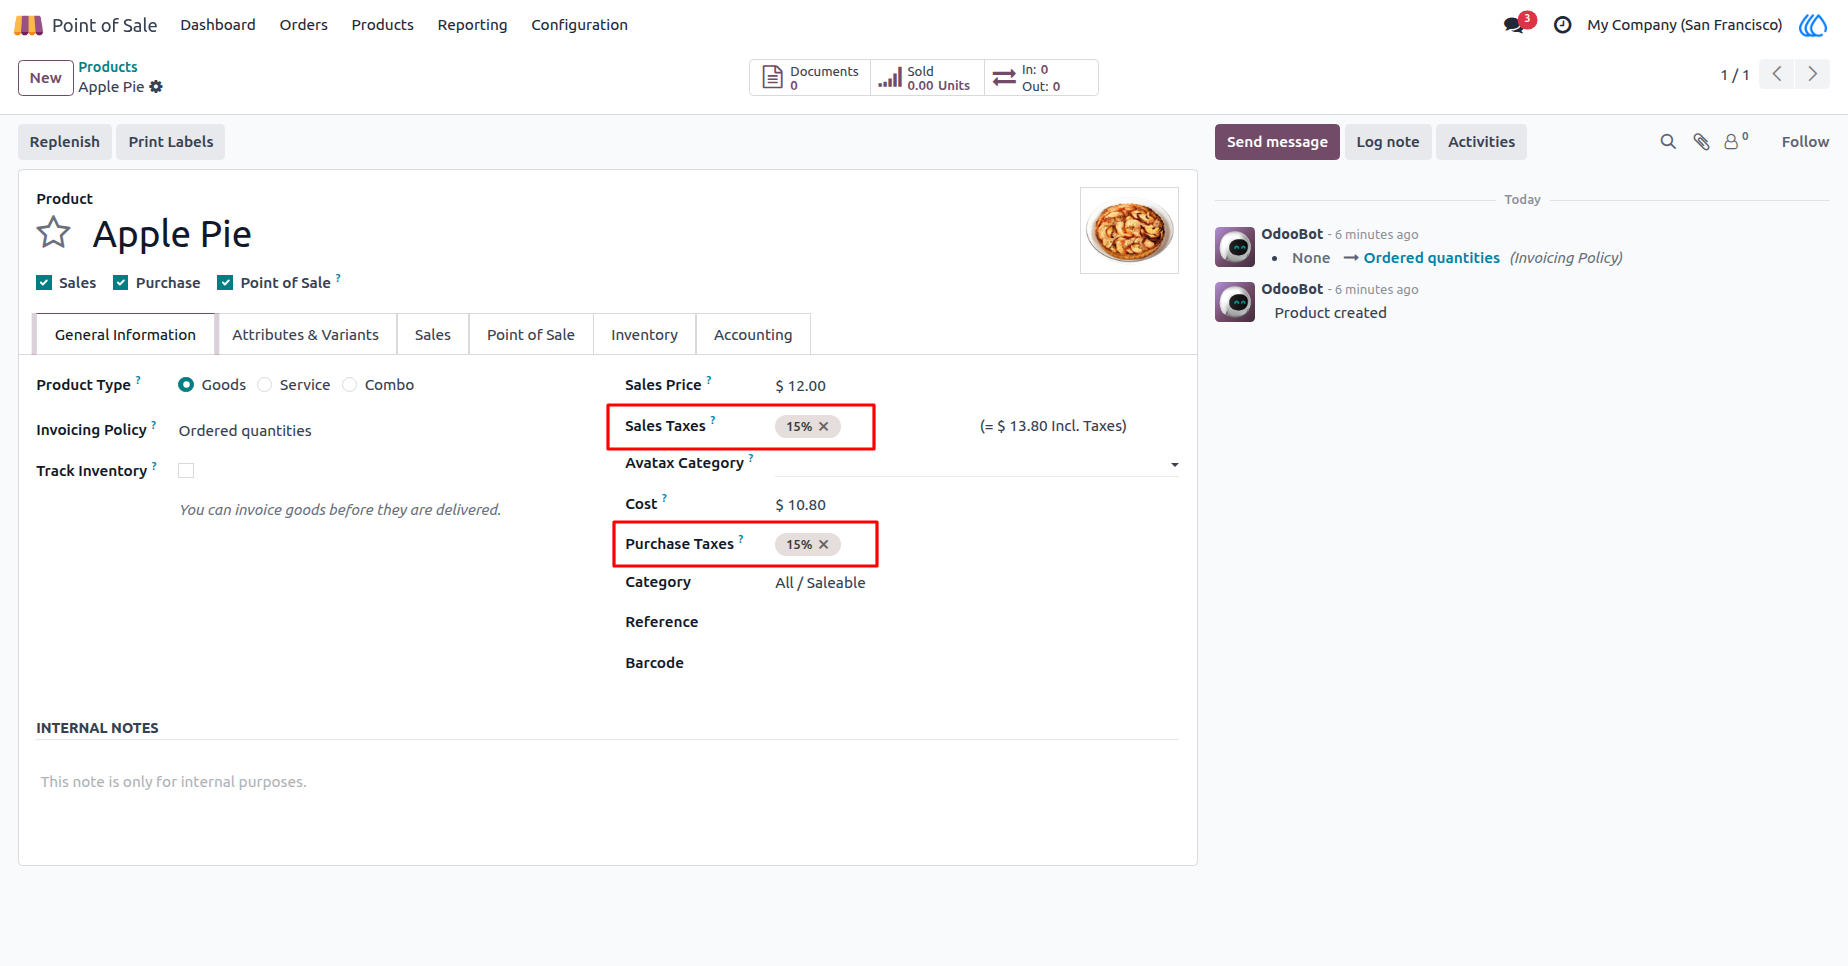Switch to the Sales tab
Image resolution: width=1848 pixels, height=966 pixels.
pyautogui.click(x=433, y=335)
